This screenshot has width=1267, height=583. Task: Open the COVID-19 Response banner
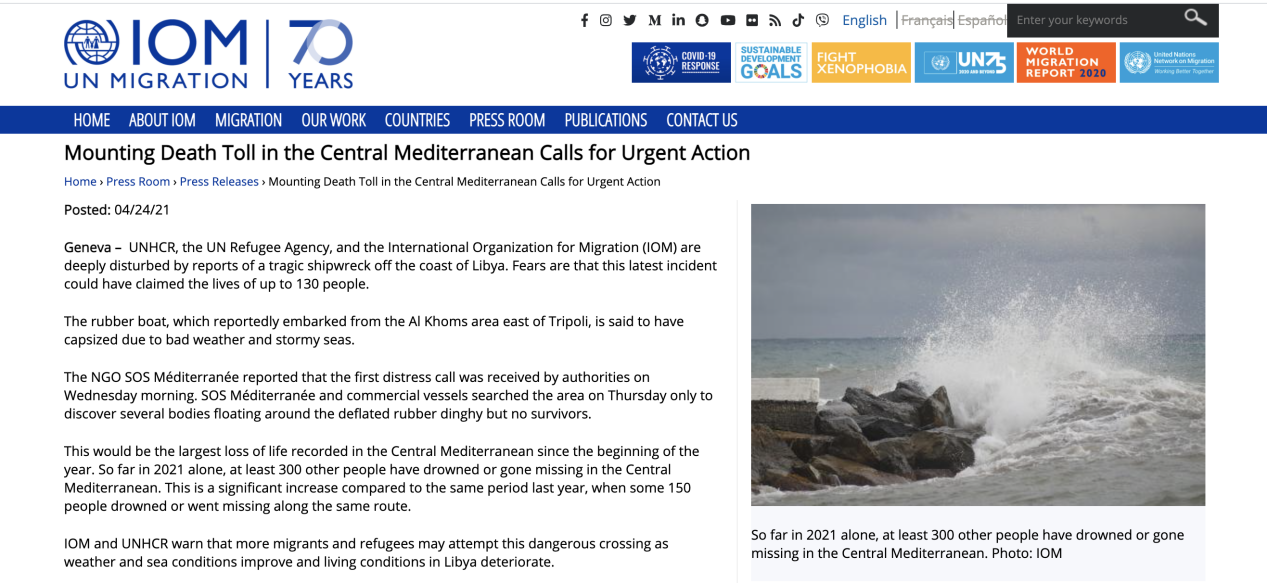[681, 63]
